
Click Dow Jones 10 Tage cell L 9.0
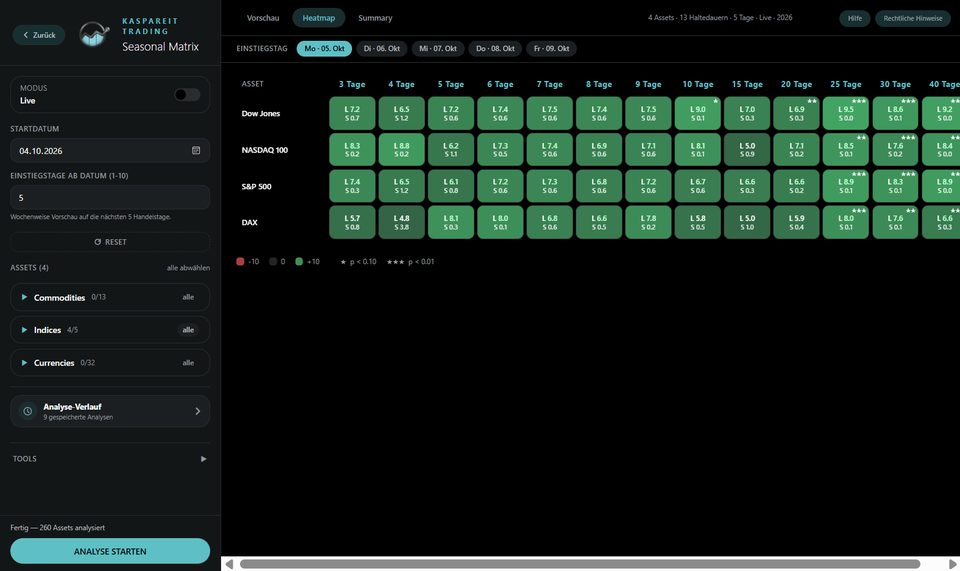point(697,113)
